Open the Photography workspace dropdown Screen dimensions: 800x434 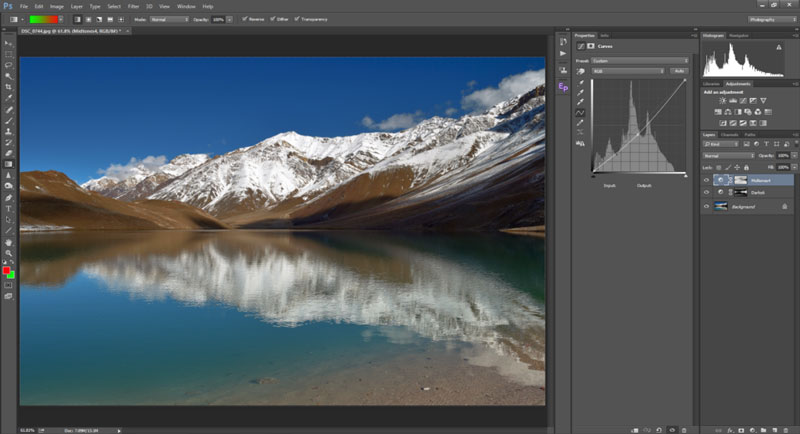pos(771,19)
